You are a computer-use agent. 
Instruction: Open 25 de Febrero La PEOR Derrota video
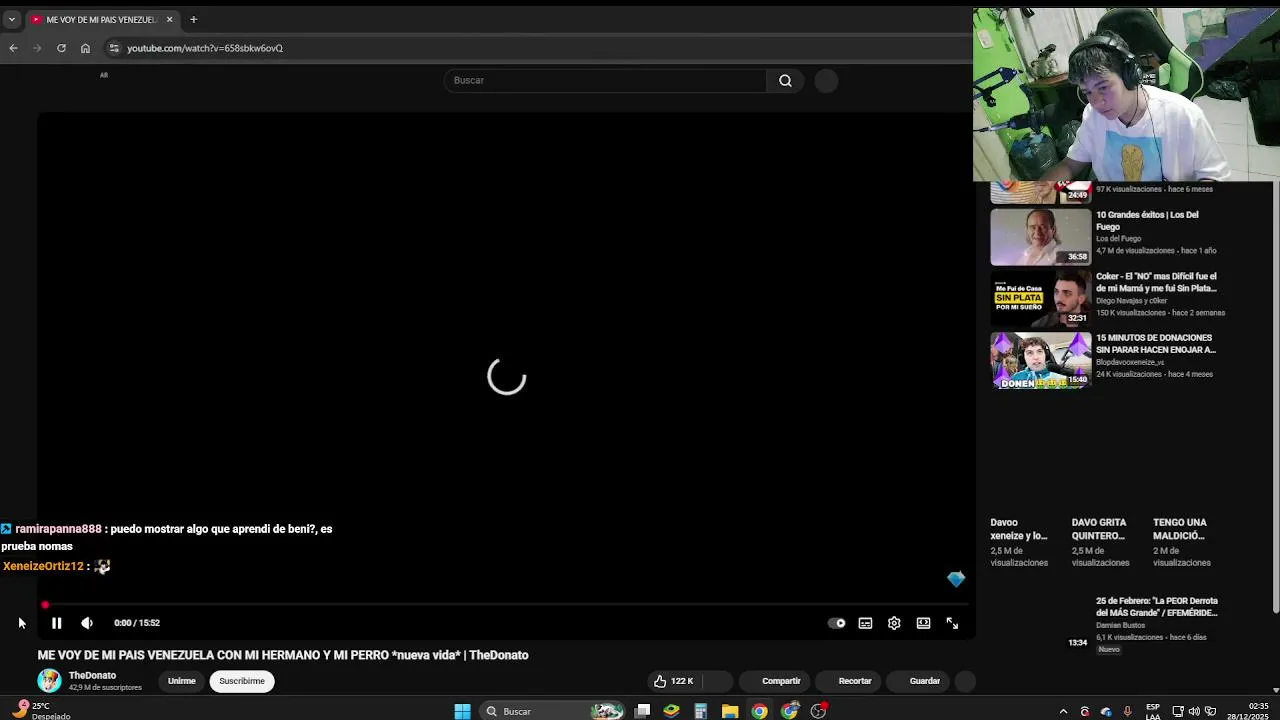click(1157, 607)
